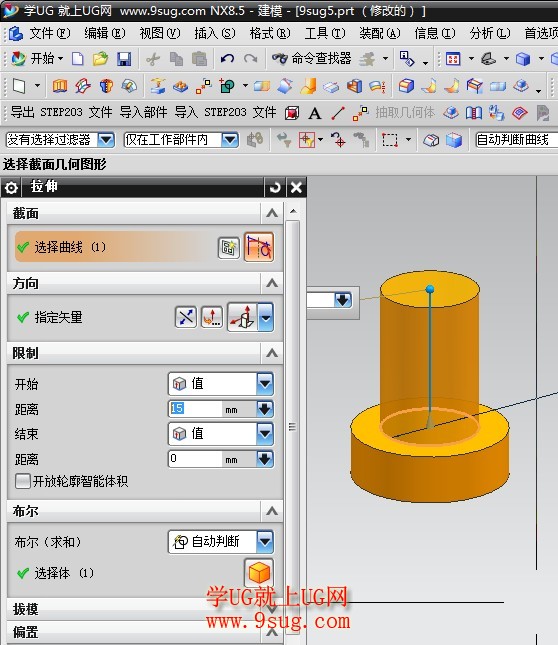
Task: Open the Start limit type dropdown
Action: click(x=265, y=384)
